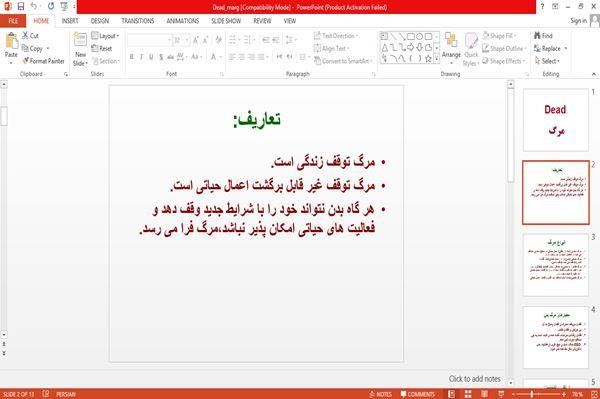Screen dimensions: 600x399
Task: Click the Reset slide button
Action: pos(102,48)
